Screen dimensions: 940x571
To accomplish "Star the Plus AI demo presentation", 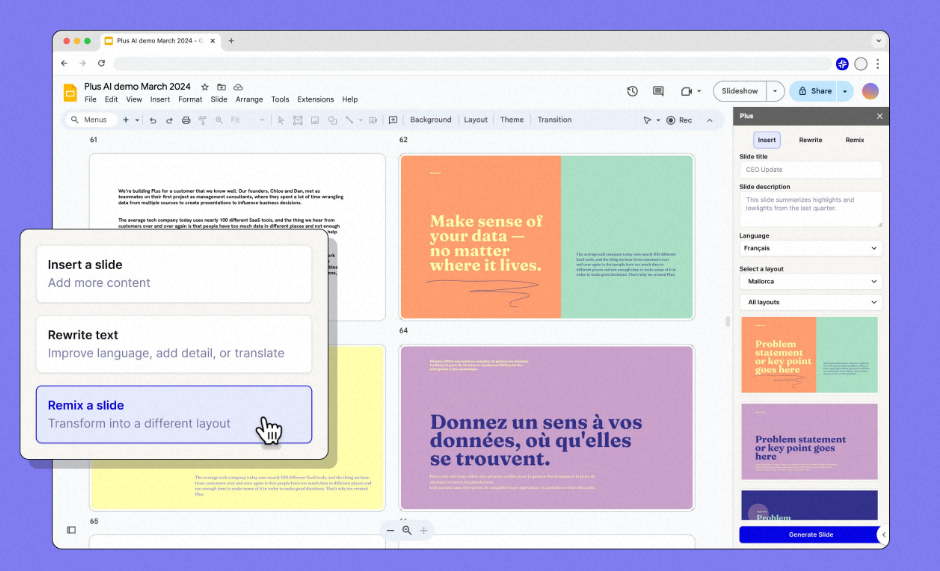I will pos(205,87).
